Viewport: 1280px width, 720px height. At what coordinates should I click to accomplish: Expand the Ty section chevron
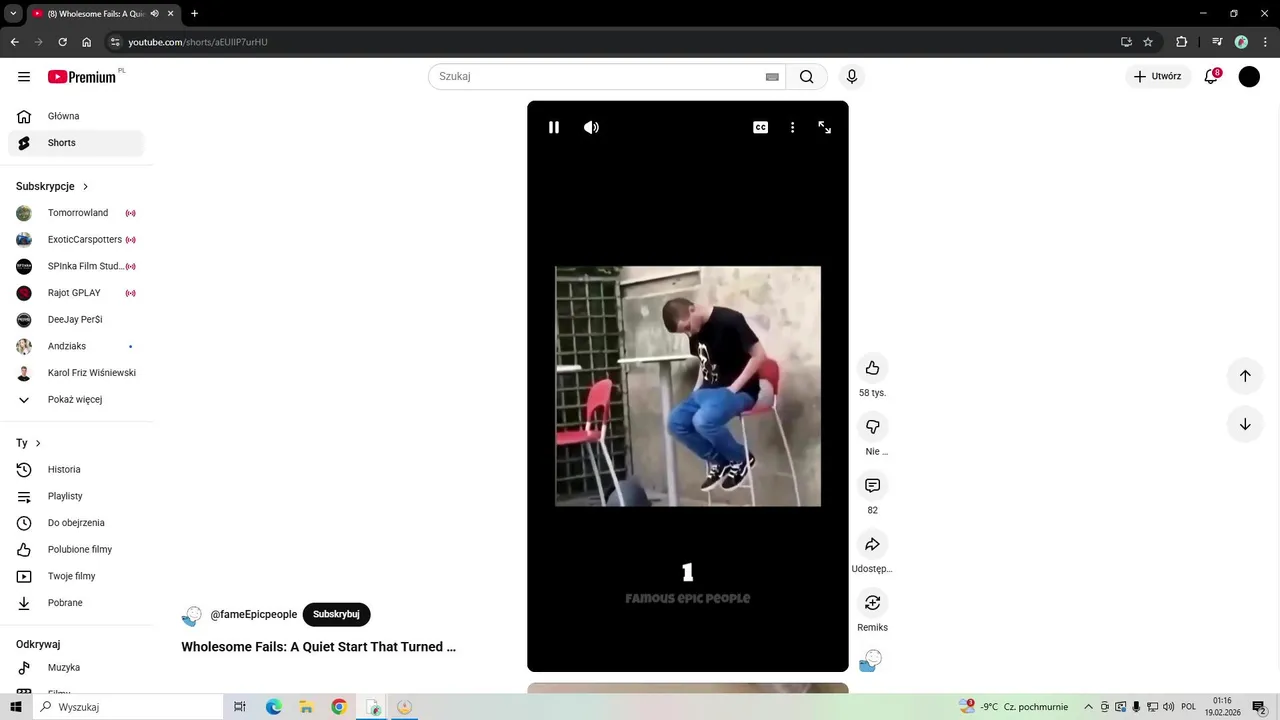click(x=38, y=443)
